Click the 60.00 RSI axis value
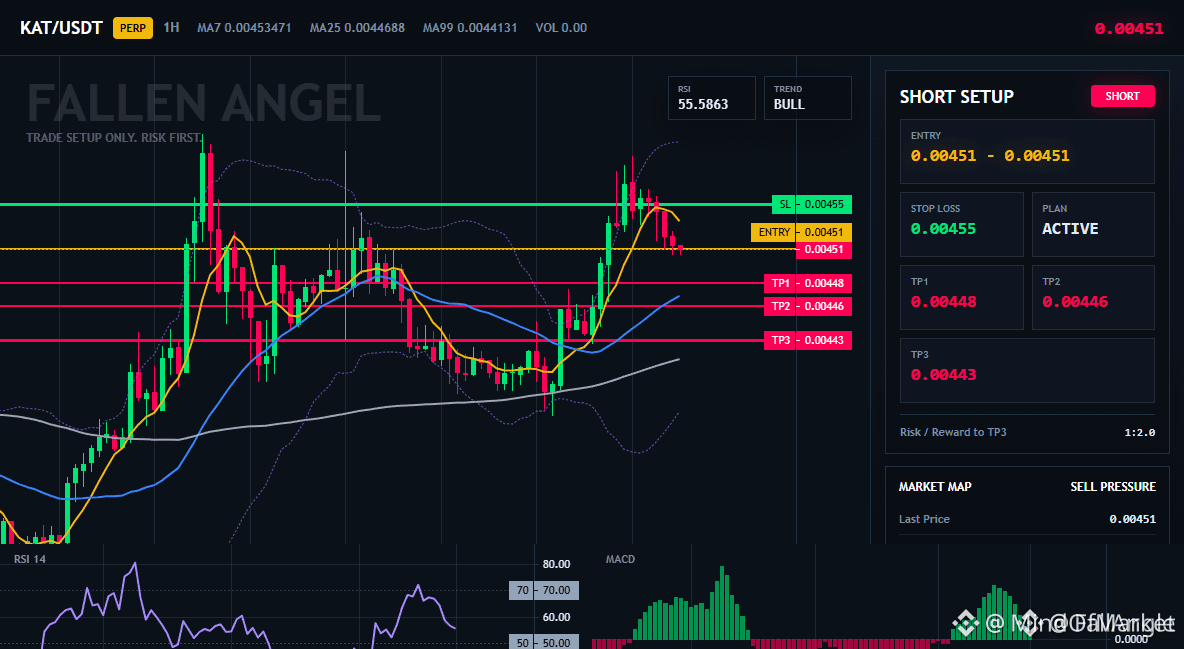Screen dimensions: 1184x649 [557, 617]
